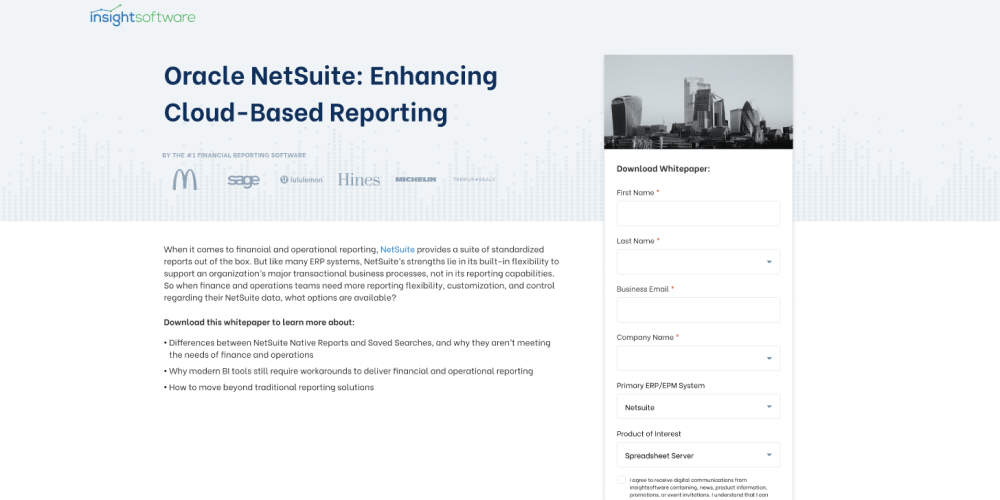The height and width of the screenshot is (500, 1000).
Task: Open the NetSuite link in paragraph
Action: click(397, 249)
